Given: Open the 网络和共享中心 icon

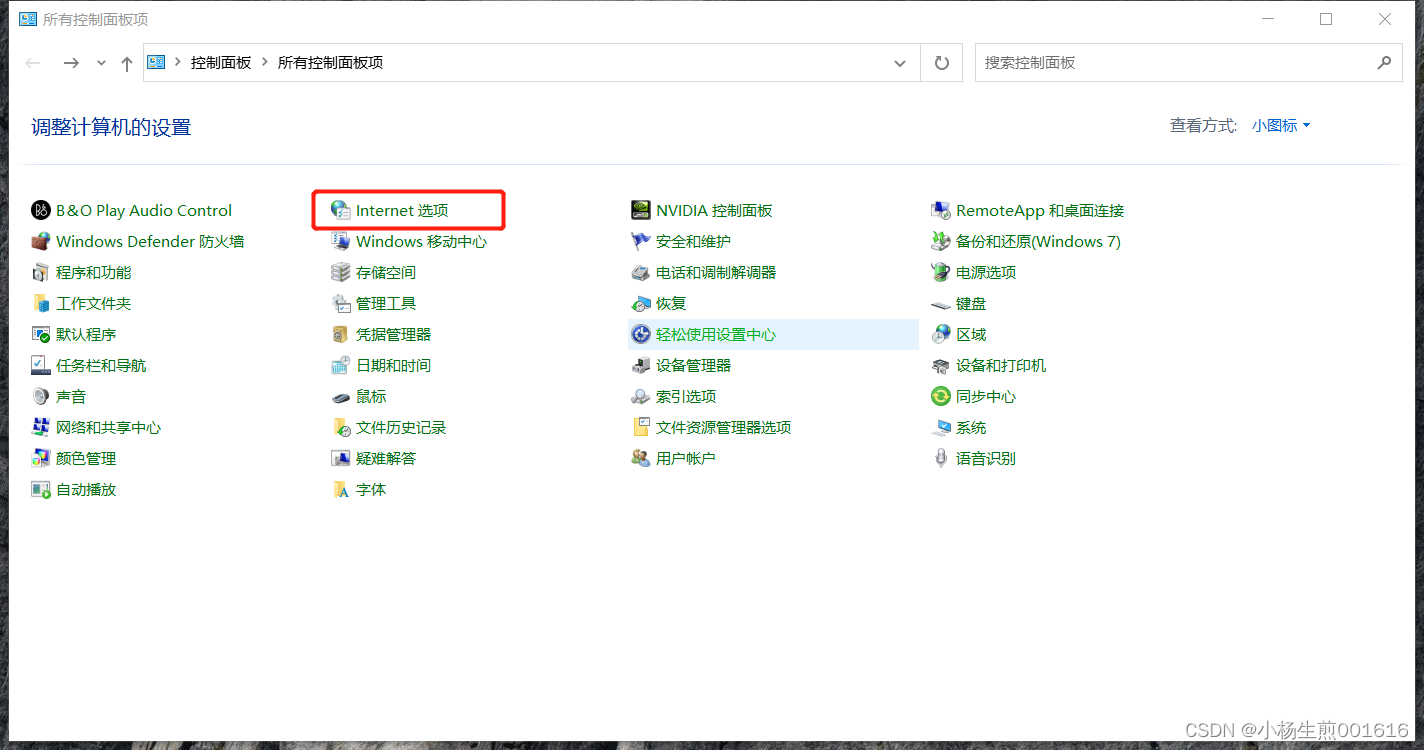Looking at the screenshot, I should 41,427.
